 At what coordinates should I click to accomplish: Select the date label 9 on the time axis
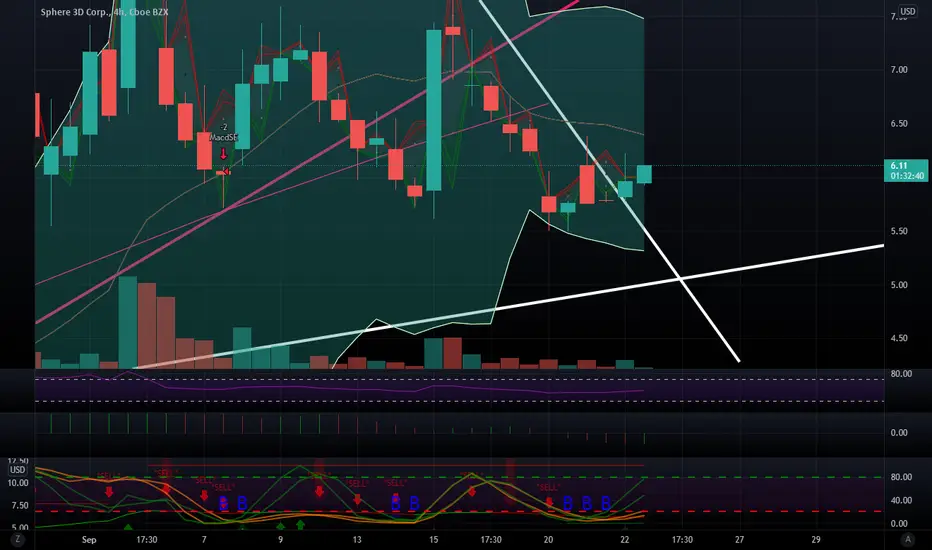(281, 539)
